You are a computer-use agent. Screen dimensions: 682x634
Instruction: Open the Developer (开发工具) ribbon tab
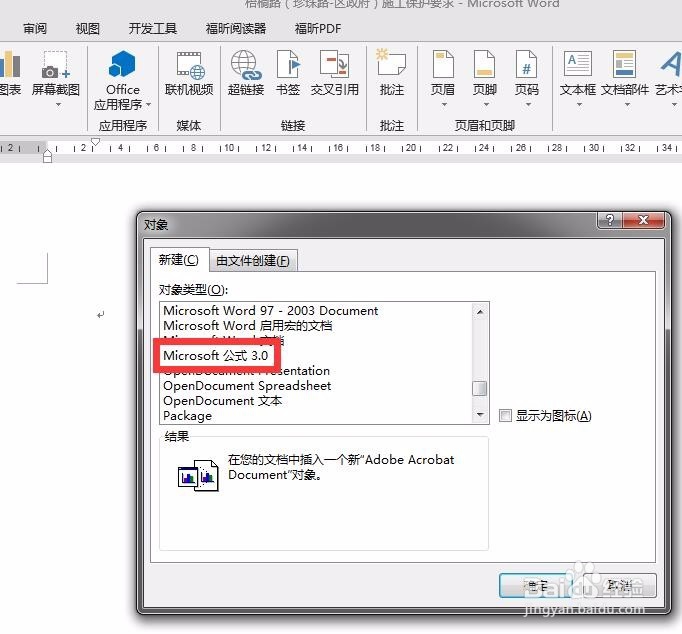pos(153,29)
